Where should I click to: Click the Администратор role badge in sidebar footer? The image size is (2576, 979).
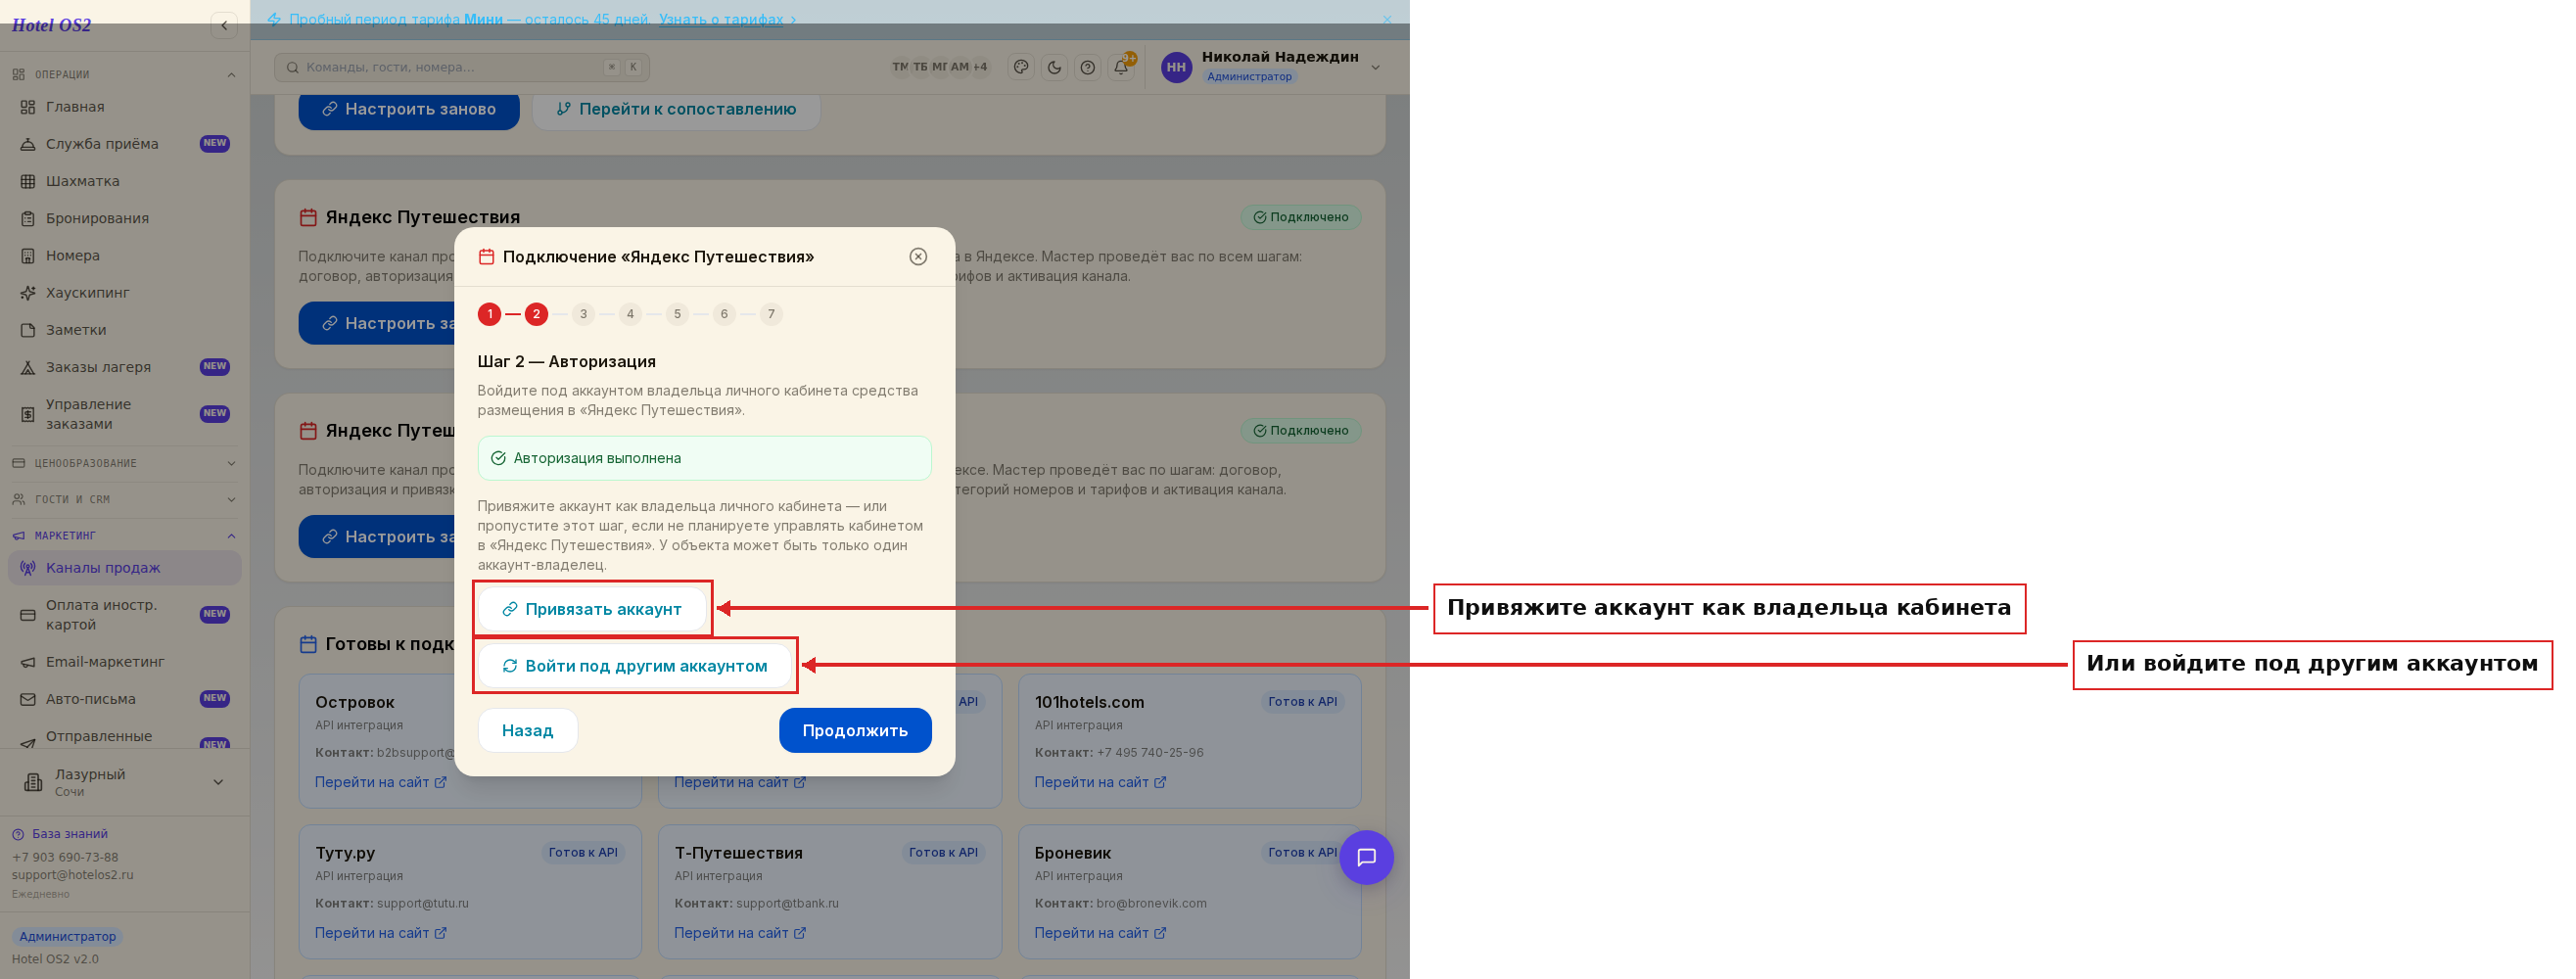click(67, 937)
